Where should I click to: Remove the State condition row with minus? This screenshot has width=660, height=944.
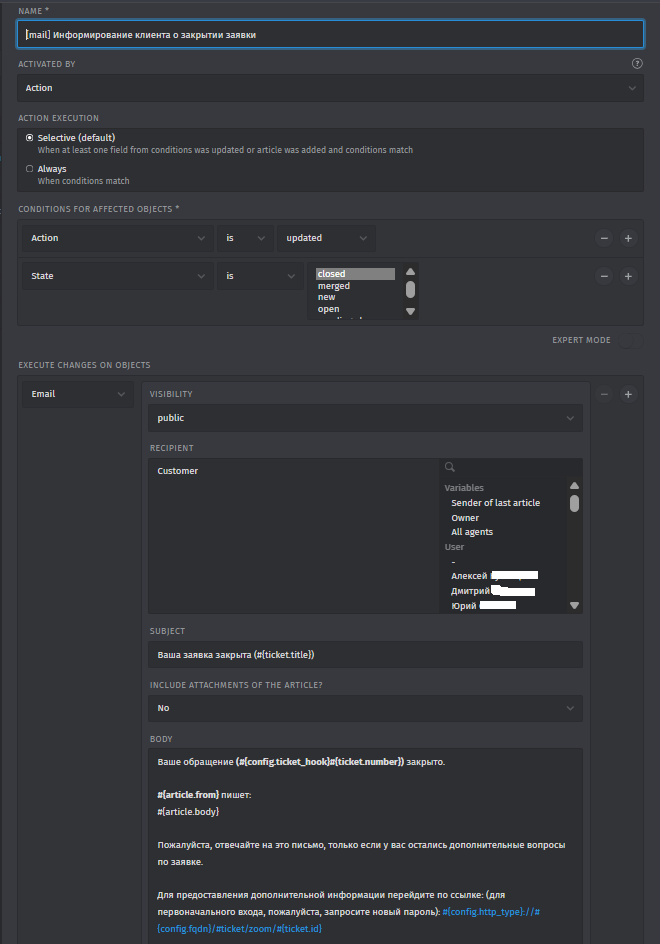604,276
